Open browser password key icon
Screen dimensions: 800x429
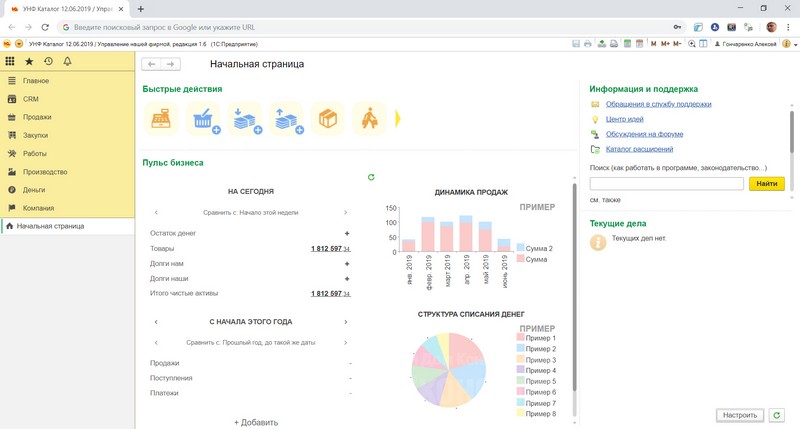click(x=677, y=27)
